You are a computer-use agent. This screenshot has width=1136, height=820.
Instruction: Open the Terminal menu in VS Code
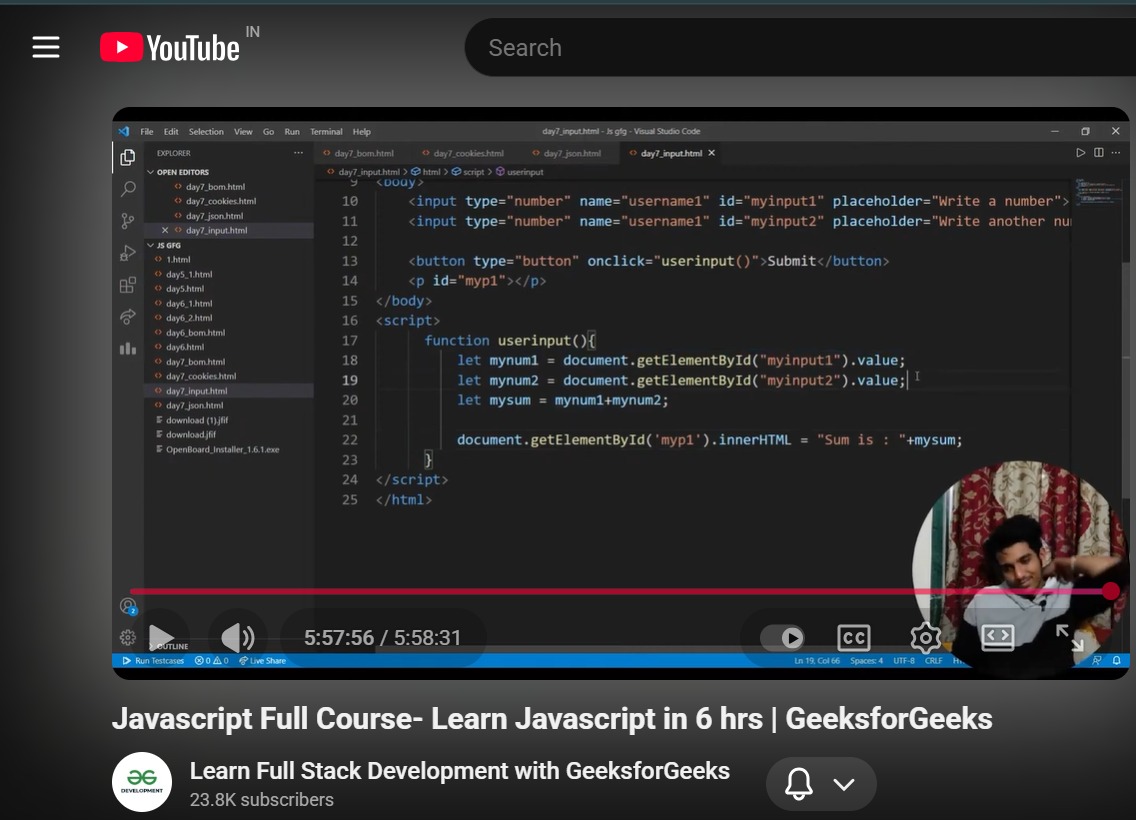pyautogui.click(x=326, y=132)
